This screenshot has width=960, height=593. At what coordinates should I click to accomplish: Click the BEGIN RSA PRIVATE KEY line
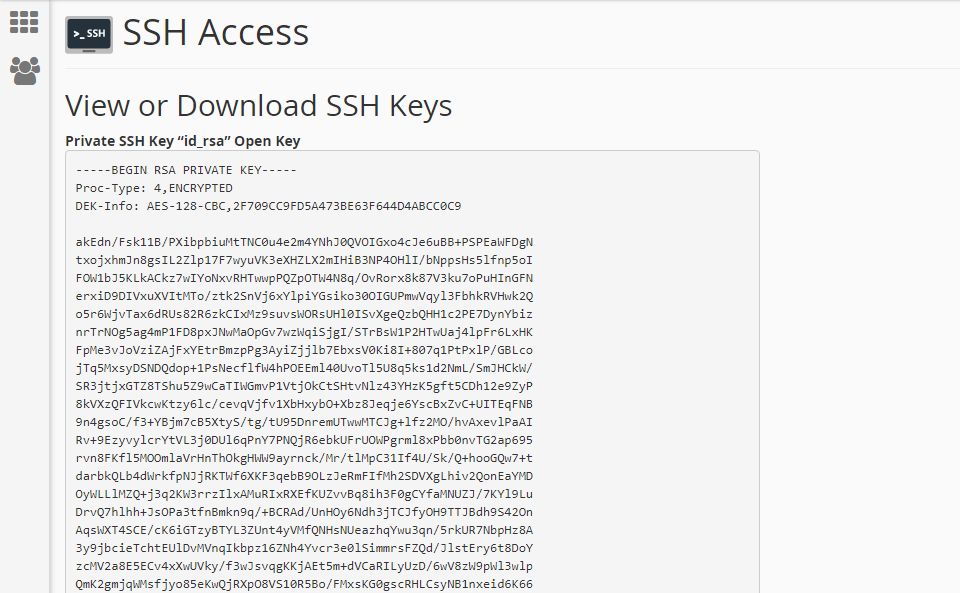[x=186, y=170]
